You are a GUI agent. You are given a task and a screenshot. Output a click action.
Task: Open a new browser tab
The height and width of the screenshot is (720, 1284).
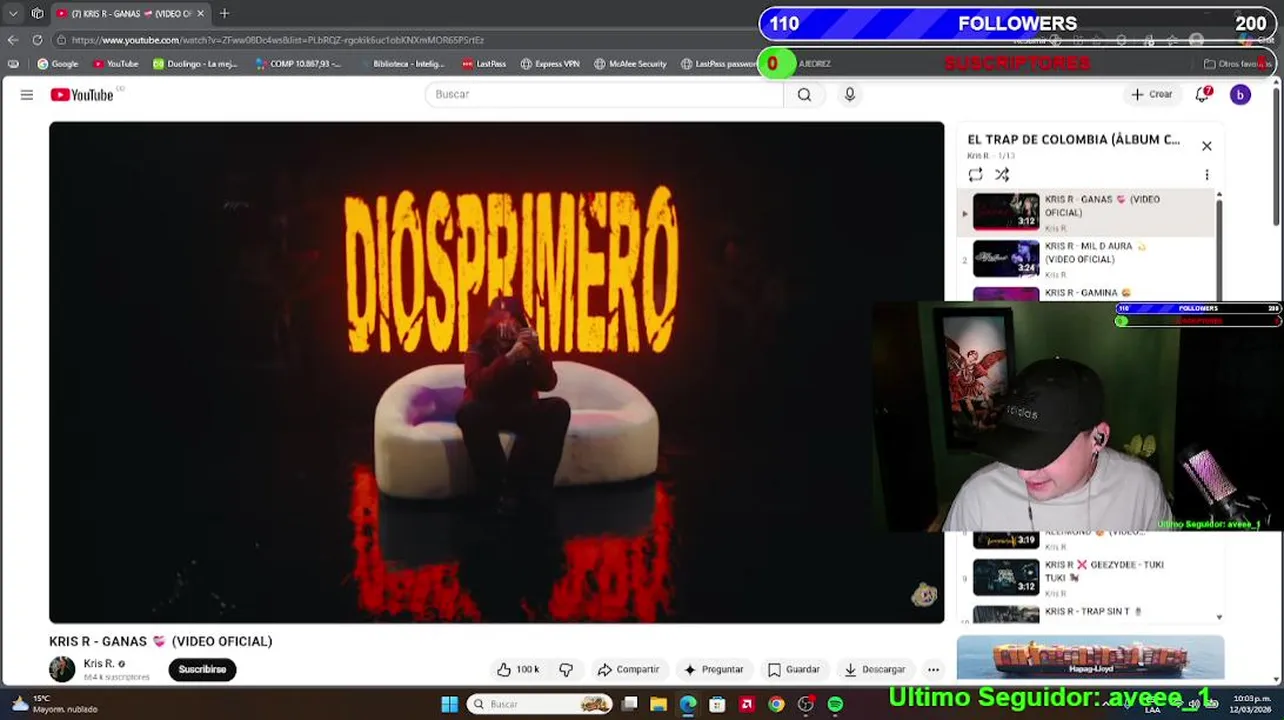click(224, 13)
